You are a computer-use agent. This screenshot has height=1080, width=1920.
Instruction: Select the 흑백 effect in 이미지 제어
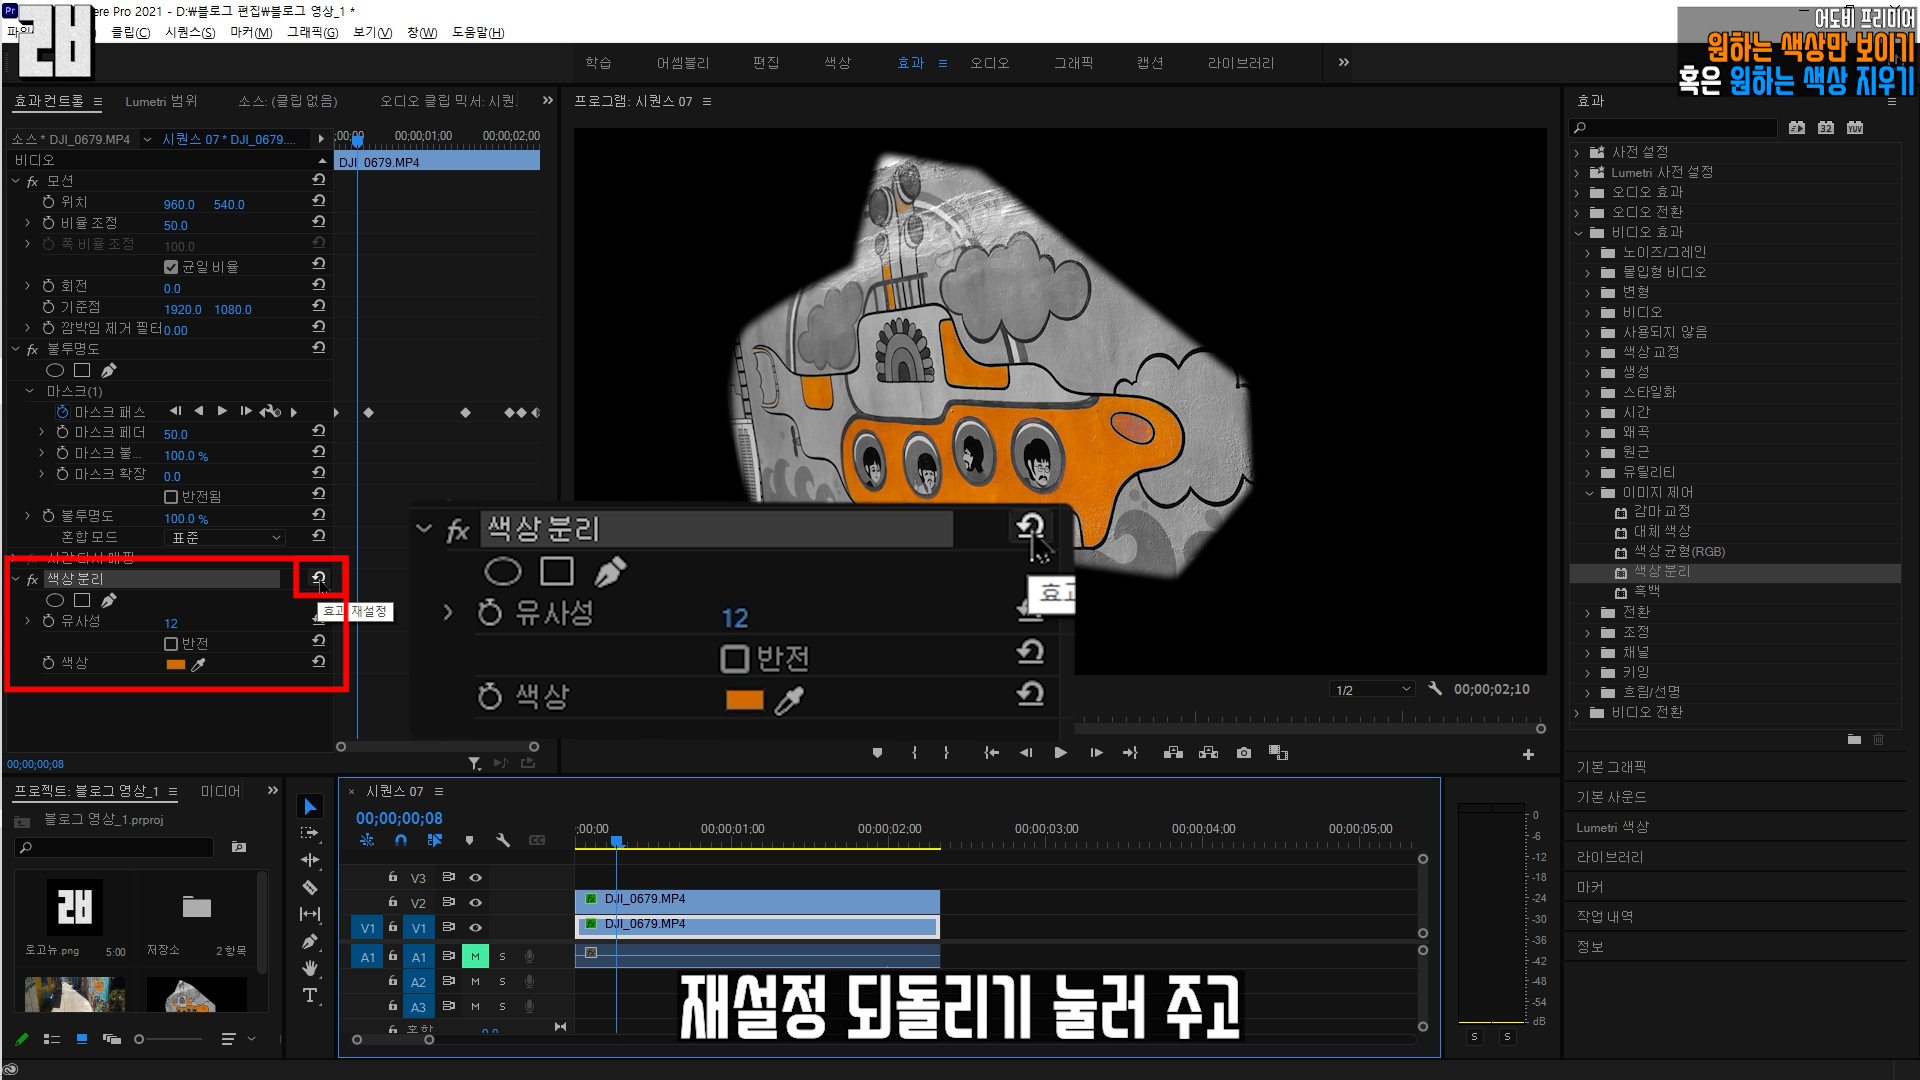click(x=1646, y=592)
